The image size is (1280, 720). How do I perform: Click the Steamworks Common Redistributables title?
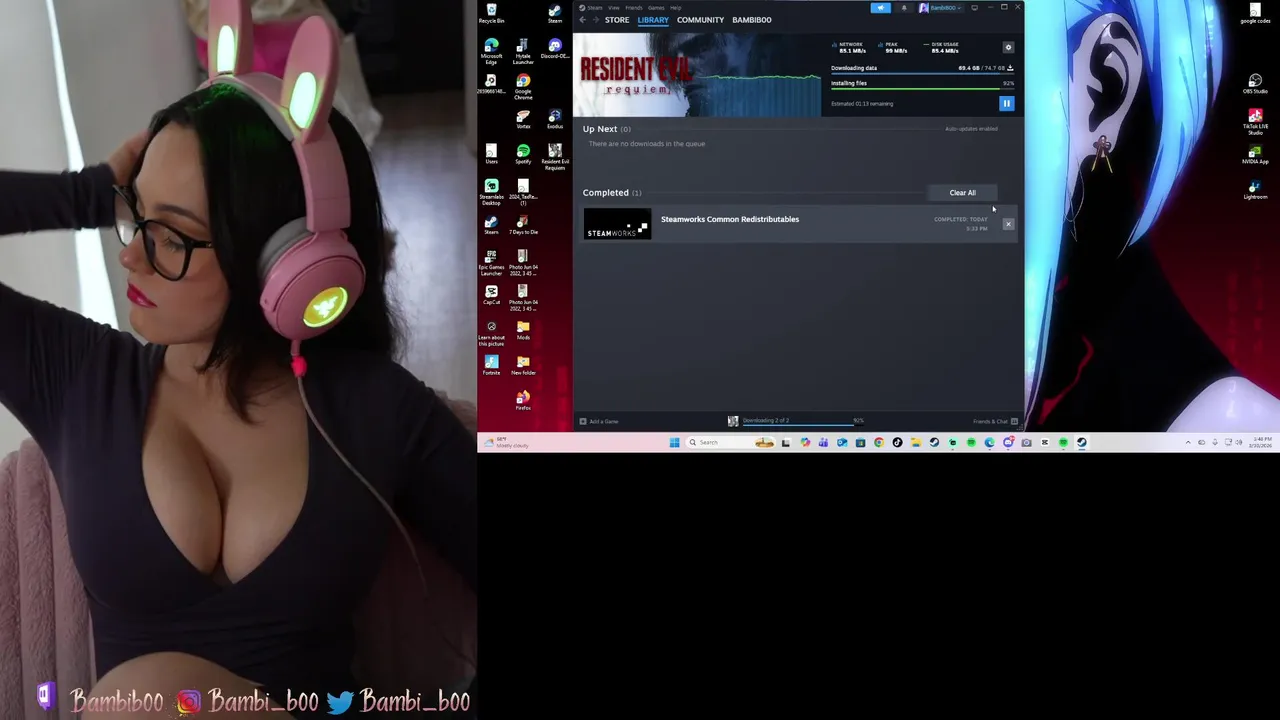(x=730, y=219)
